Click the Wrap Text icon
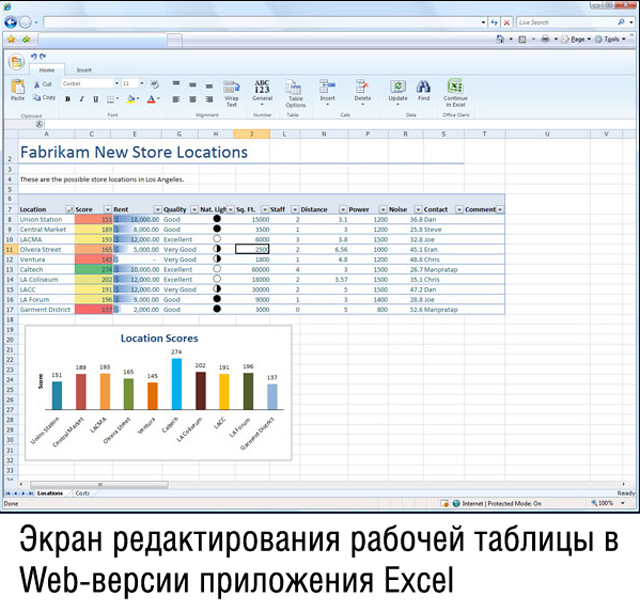 tap(231, 87)
